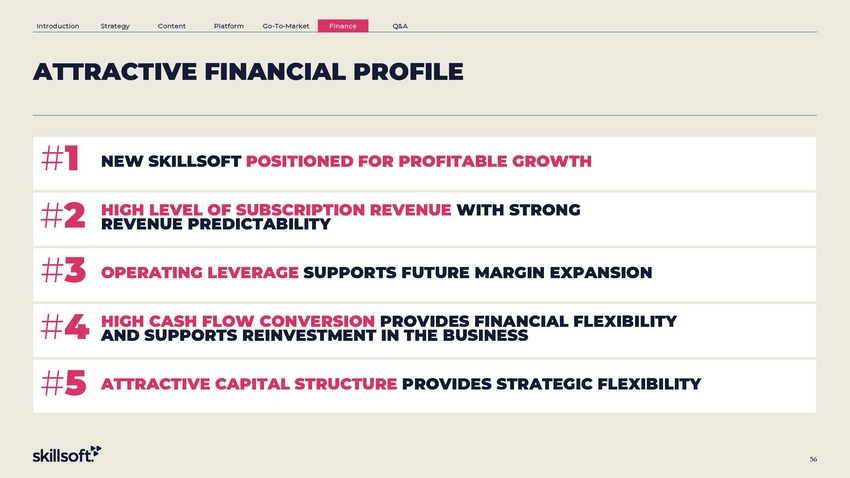Select 'Attractive Capital Structure' text
The image size is (850, 478).
click(249, 384)
